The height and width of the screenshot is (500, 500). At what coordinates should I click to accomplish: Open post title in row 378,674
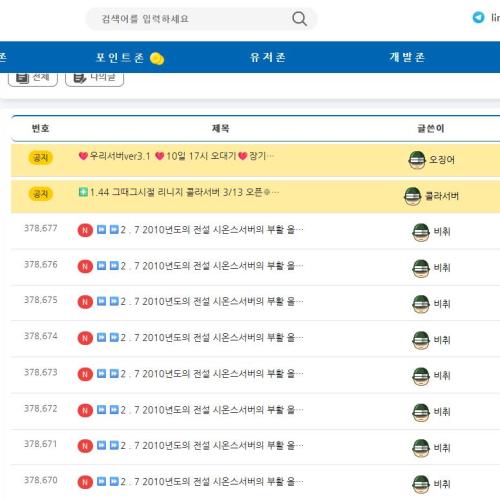click(200, 338)
